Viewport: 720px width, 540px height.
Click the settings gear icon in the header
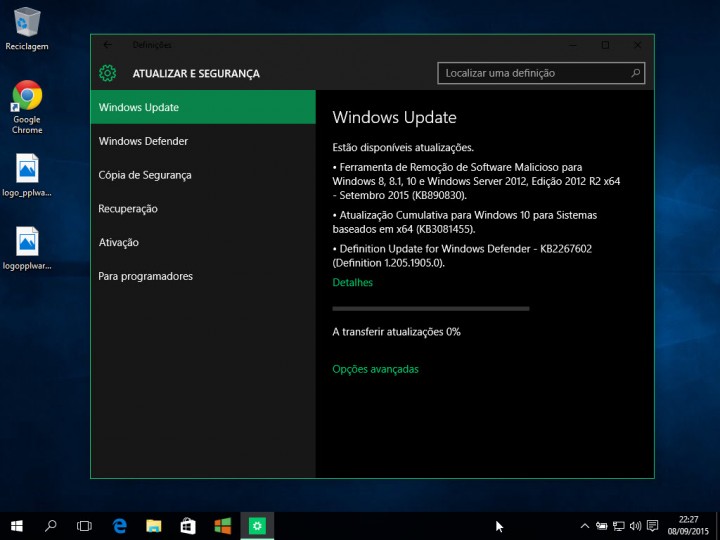[x=107, y=73]
